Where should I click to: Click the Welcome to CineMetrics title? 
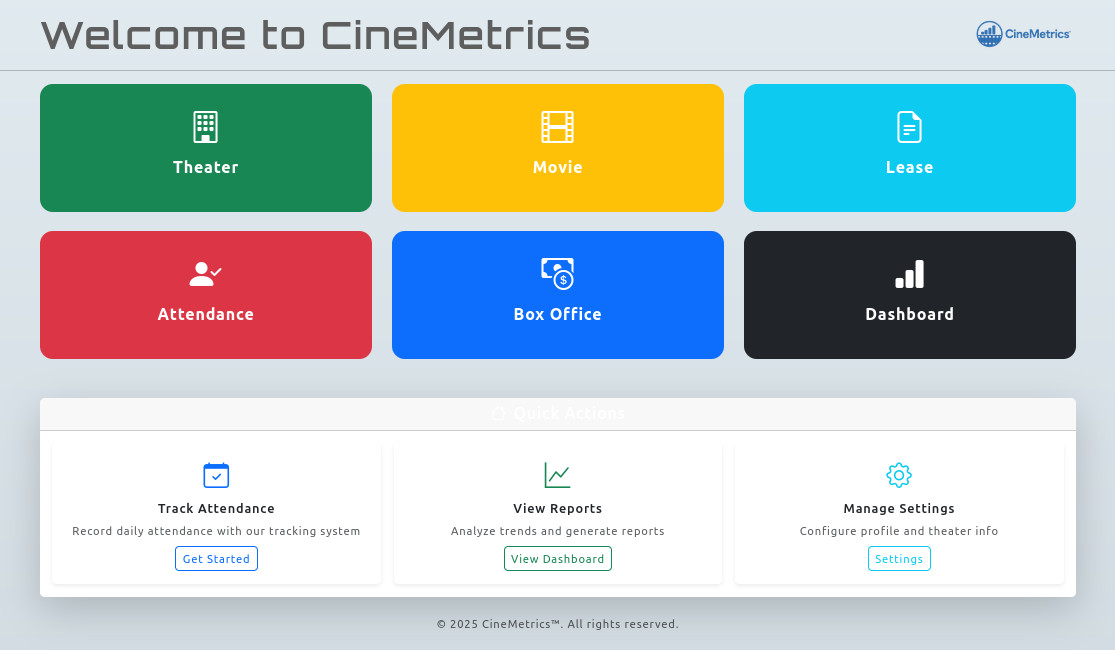tap(315, 36)
